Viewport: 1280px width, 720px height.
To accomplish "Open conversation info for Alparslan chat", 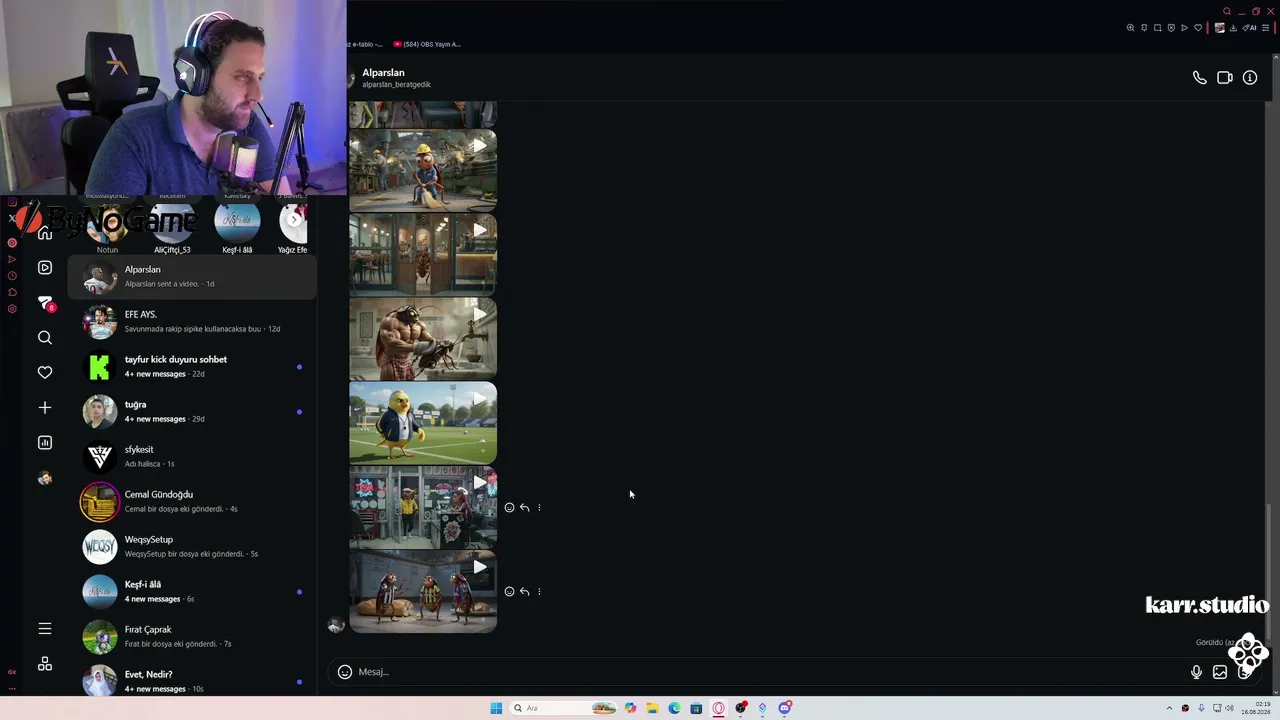I will pos(1250,78).
